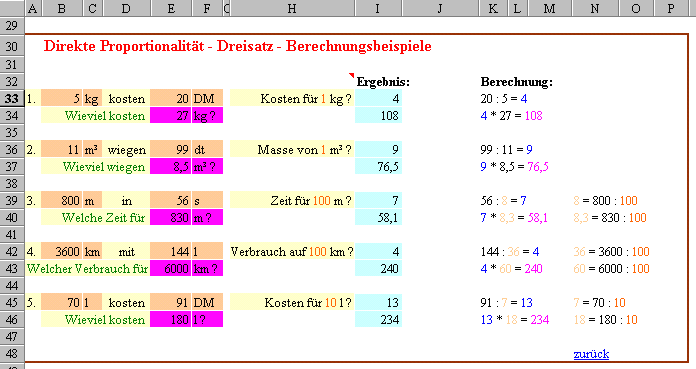696x369 pixels.
Task: Select calculation text '13 * 18 = 234'
Action: (515, 320)
